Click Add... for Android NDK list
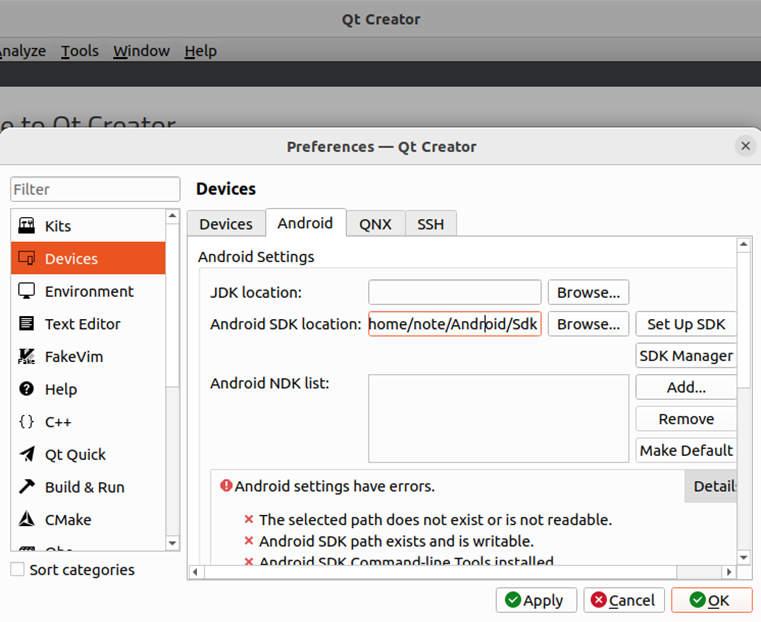 pos(686,387)
